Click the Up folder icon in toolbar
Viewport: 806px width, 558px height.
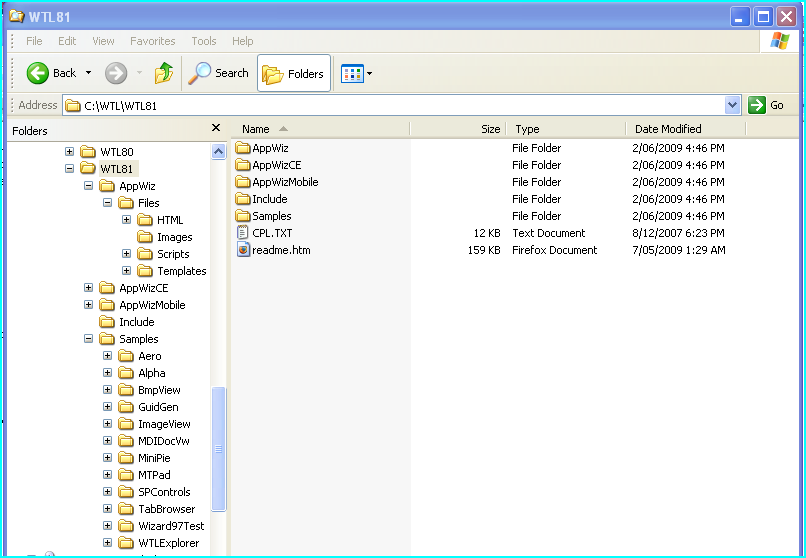click(x=164, y=73)
